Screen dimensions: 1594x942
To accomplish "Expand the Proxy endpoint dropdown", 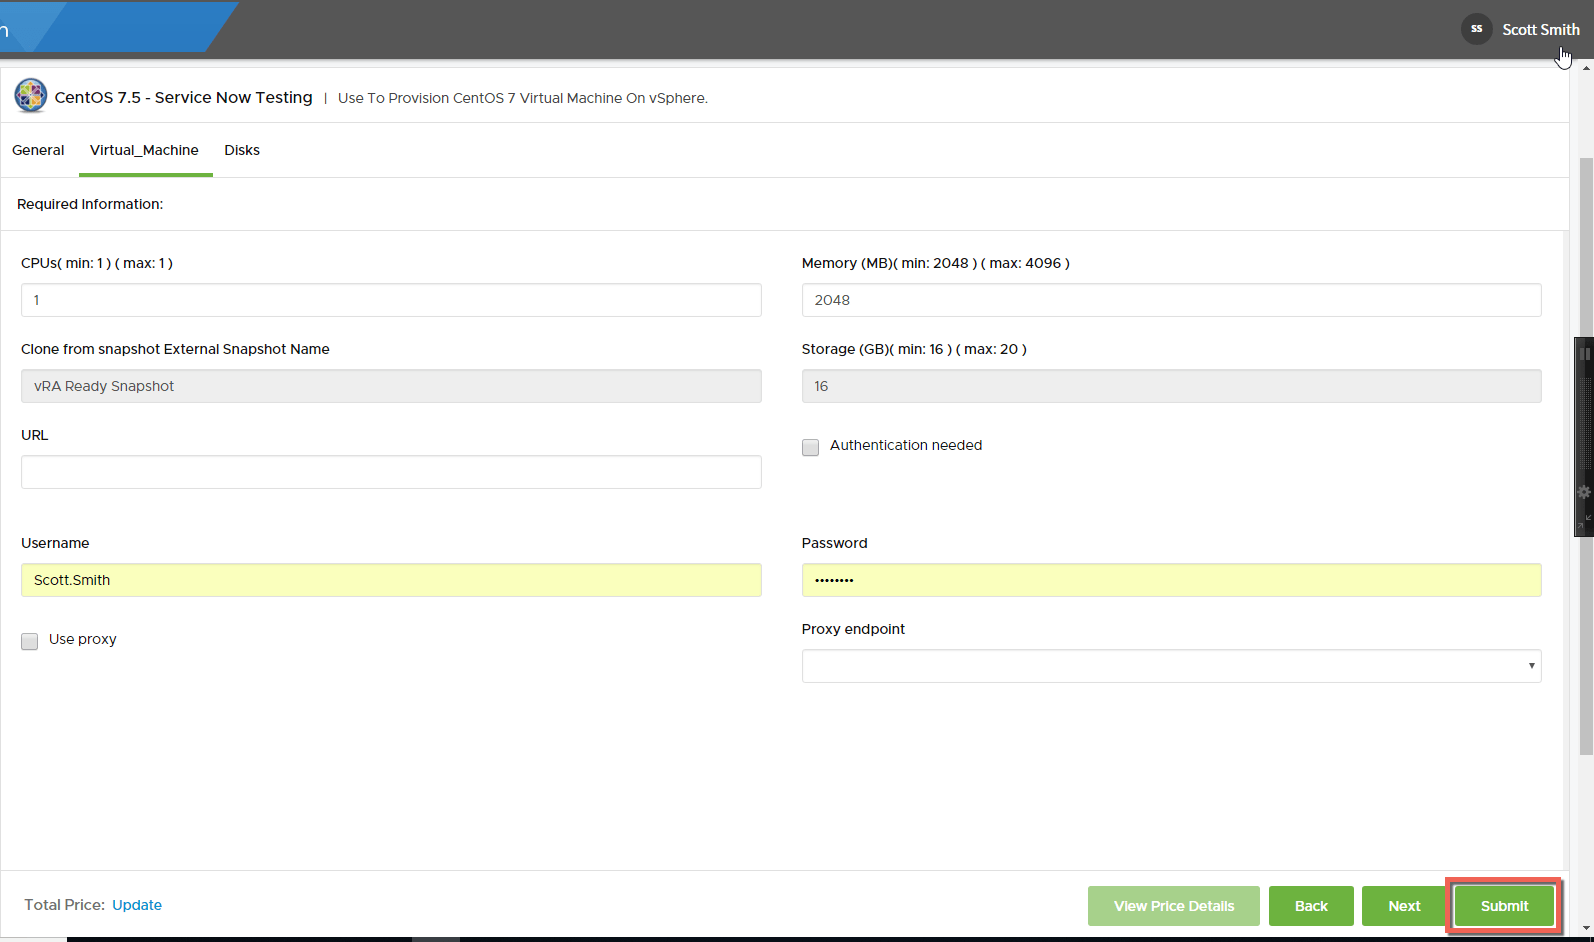I will pyautogui.click(x=1171, y=666).
